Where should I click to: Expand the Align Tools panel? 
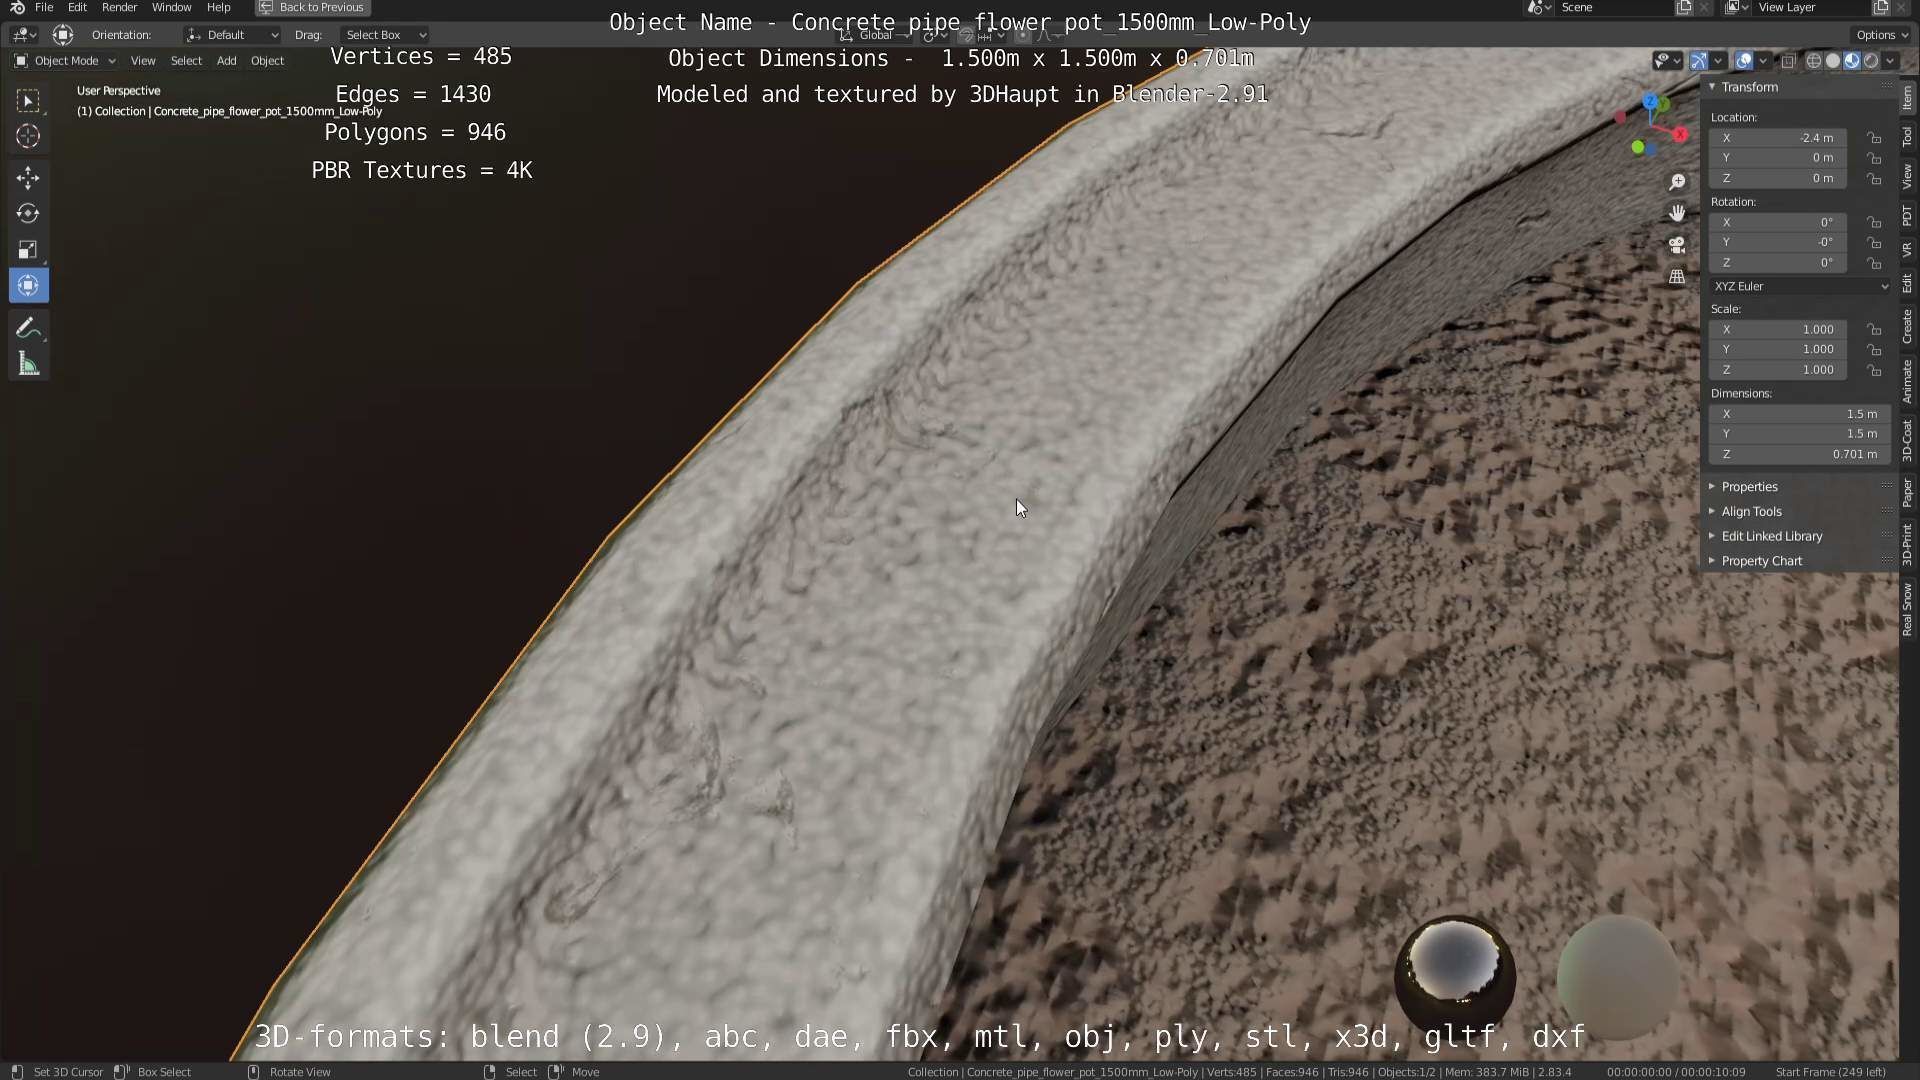1751,511
